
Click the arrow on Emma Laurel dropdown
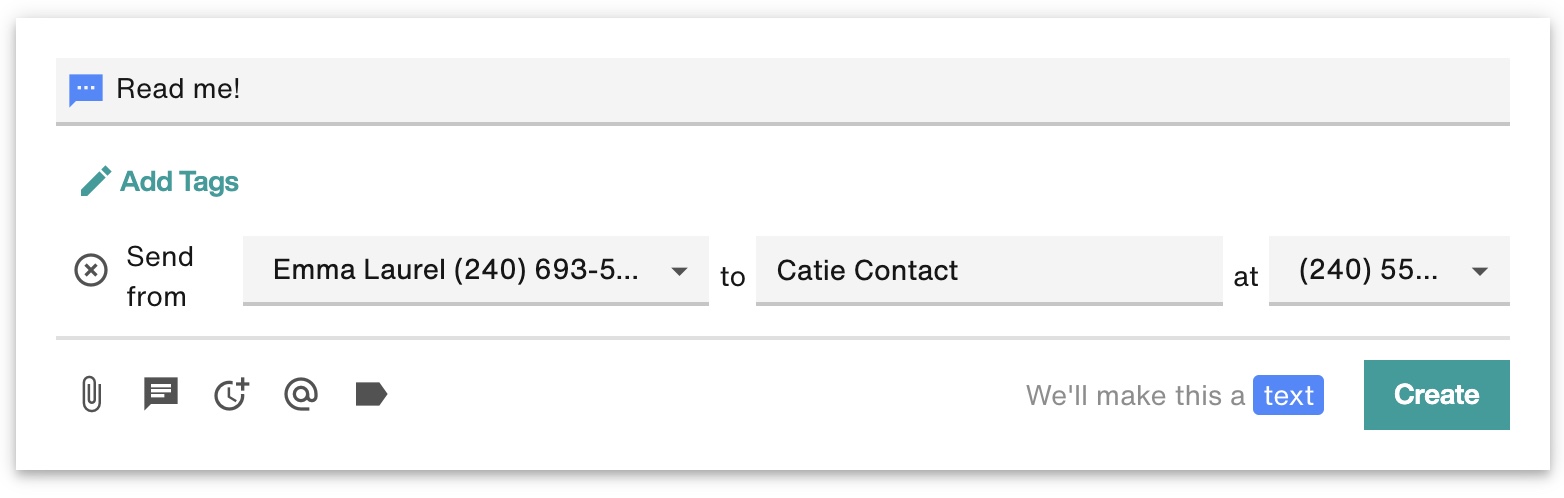679,271
